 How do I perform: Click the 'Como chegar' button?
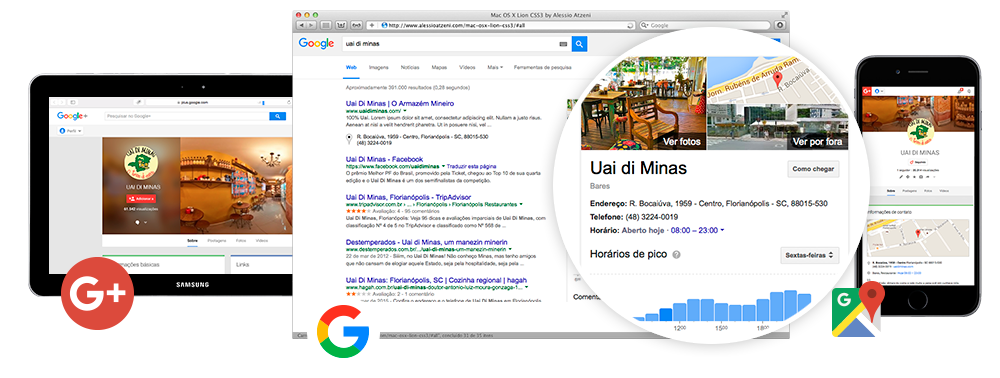813,169
